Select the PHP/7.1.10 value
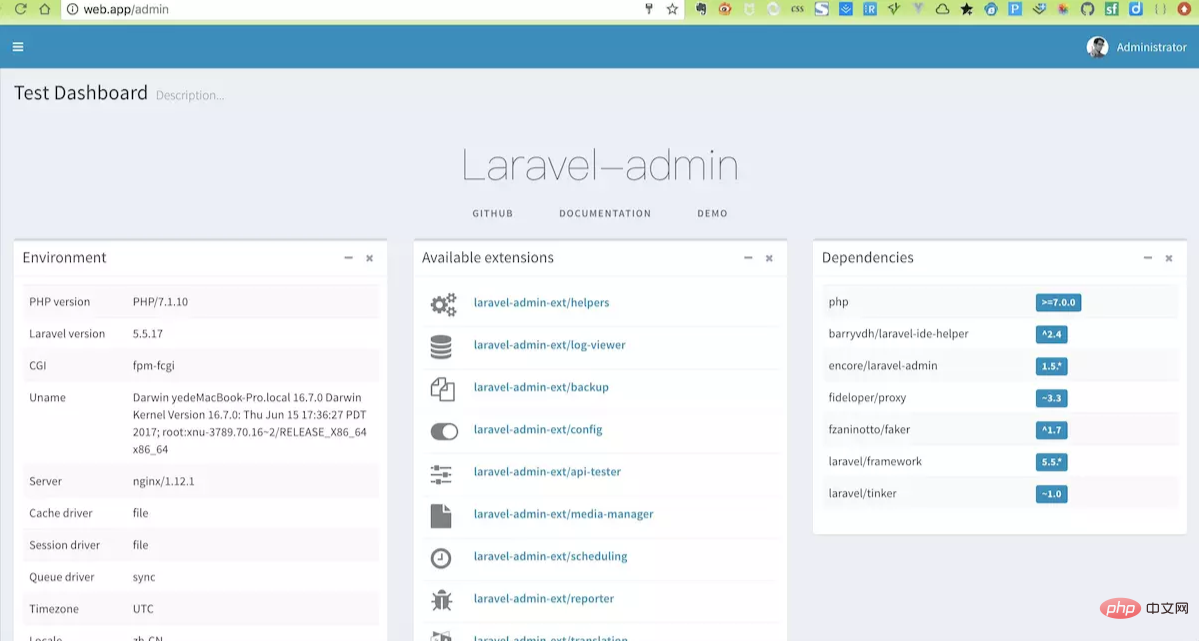Viewport: 1199px width, 641px height. [161, 302]
